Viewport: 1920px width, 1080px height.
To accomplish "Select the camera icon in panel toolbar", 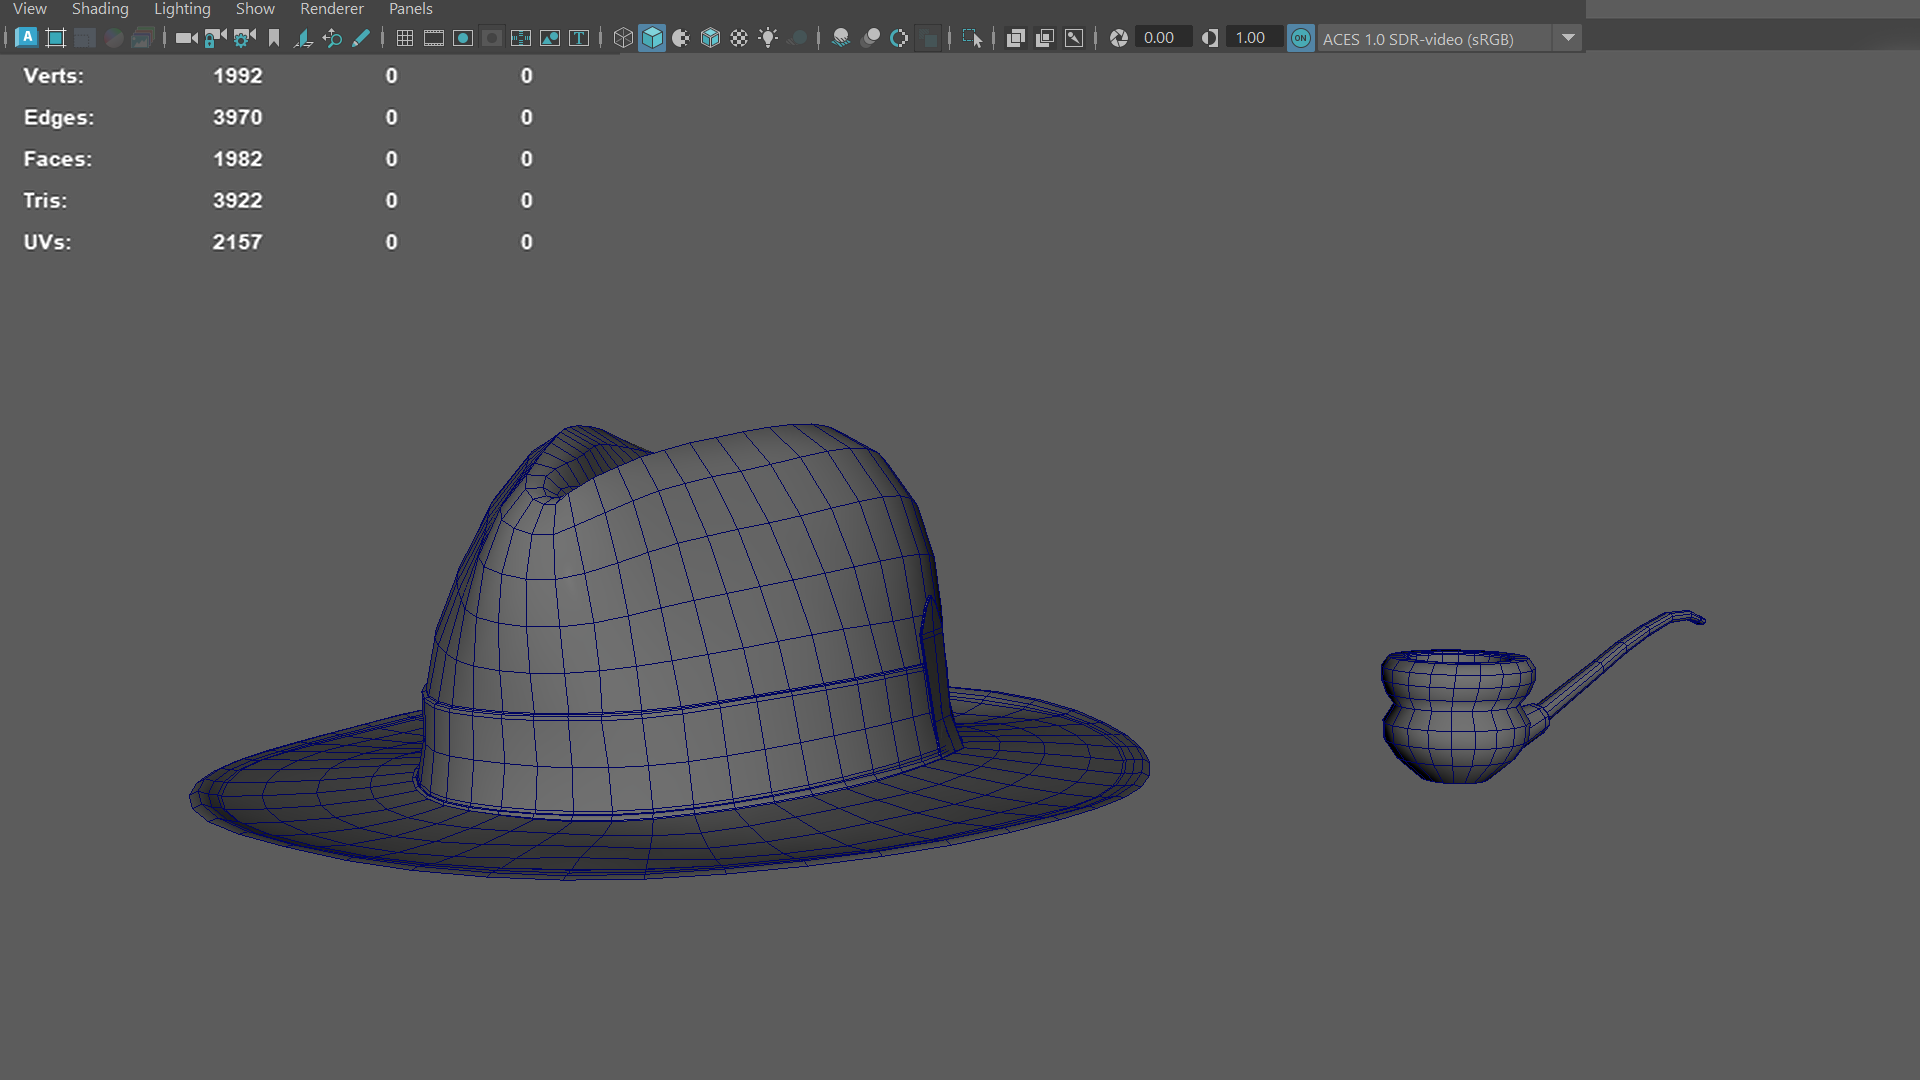I will coord(186,38).
